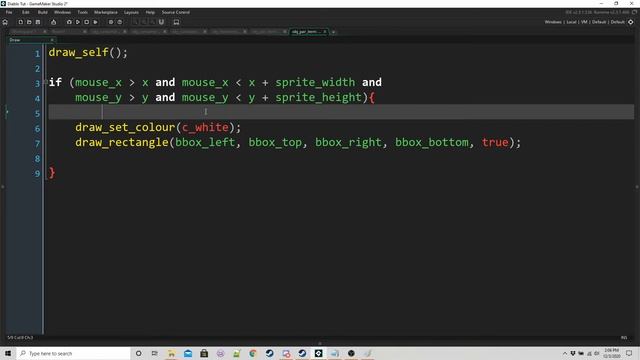This screenshot has height=360, width=640.
Task: Open Chrome from the taskbar
Action: [x=253, y=353]
